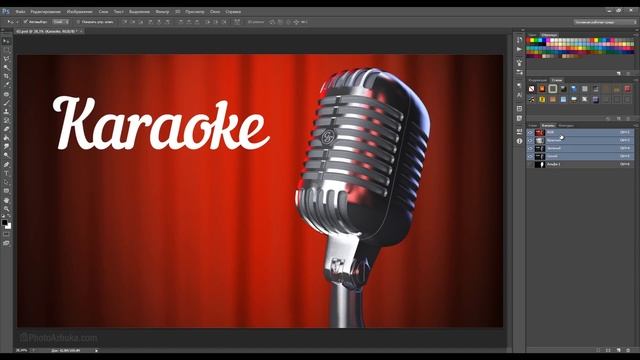
Task: Select the Path Selection tool
Action: [x=6, y=182]
